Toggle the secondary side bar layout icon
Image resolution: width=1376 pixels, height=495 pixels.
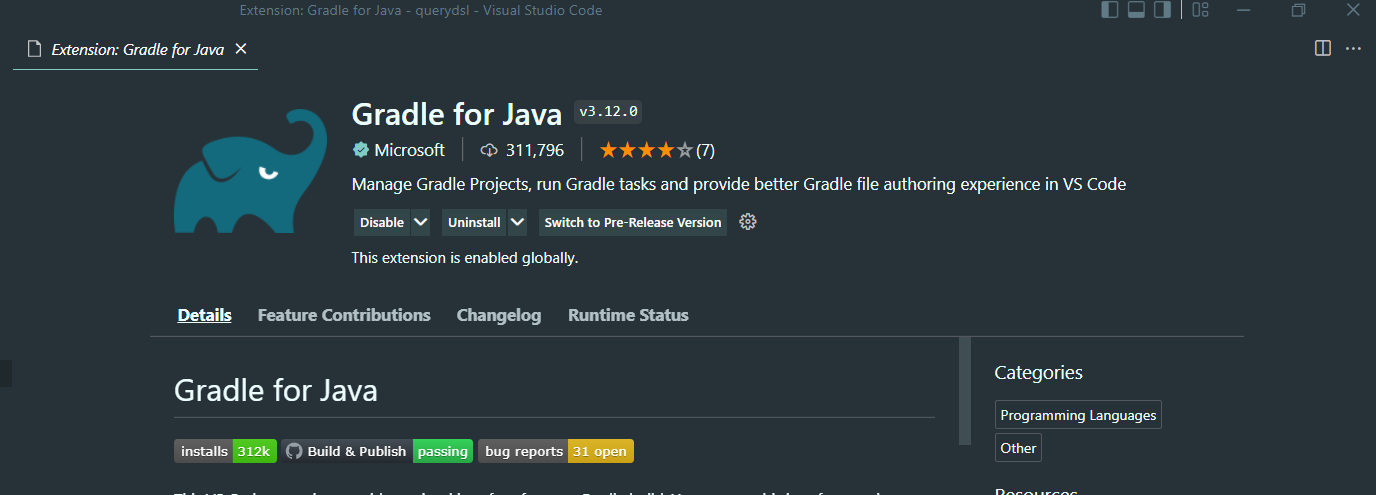click(1162, 10)
